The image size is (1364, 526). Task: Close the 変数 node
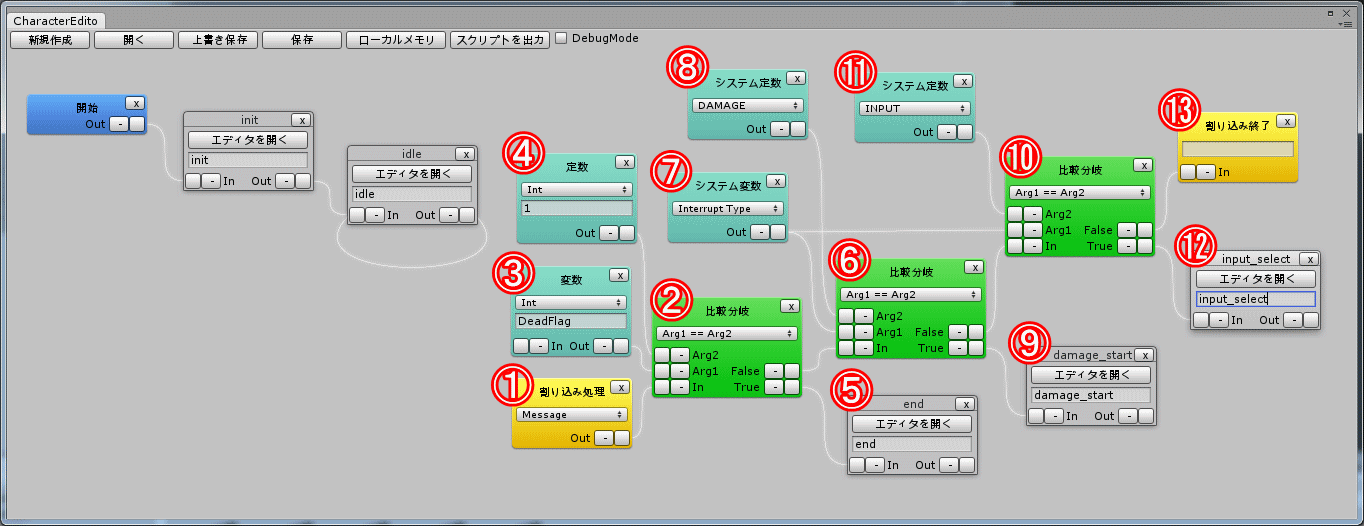coord(619,275)
